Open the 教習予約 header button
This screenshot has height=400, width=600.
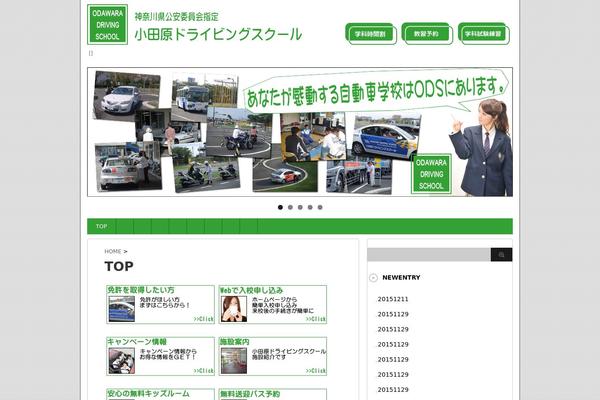point(427,34)
